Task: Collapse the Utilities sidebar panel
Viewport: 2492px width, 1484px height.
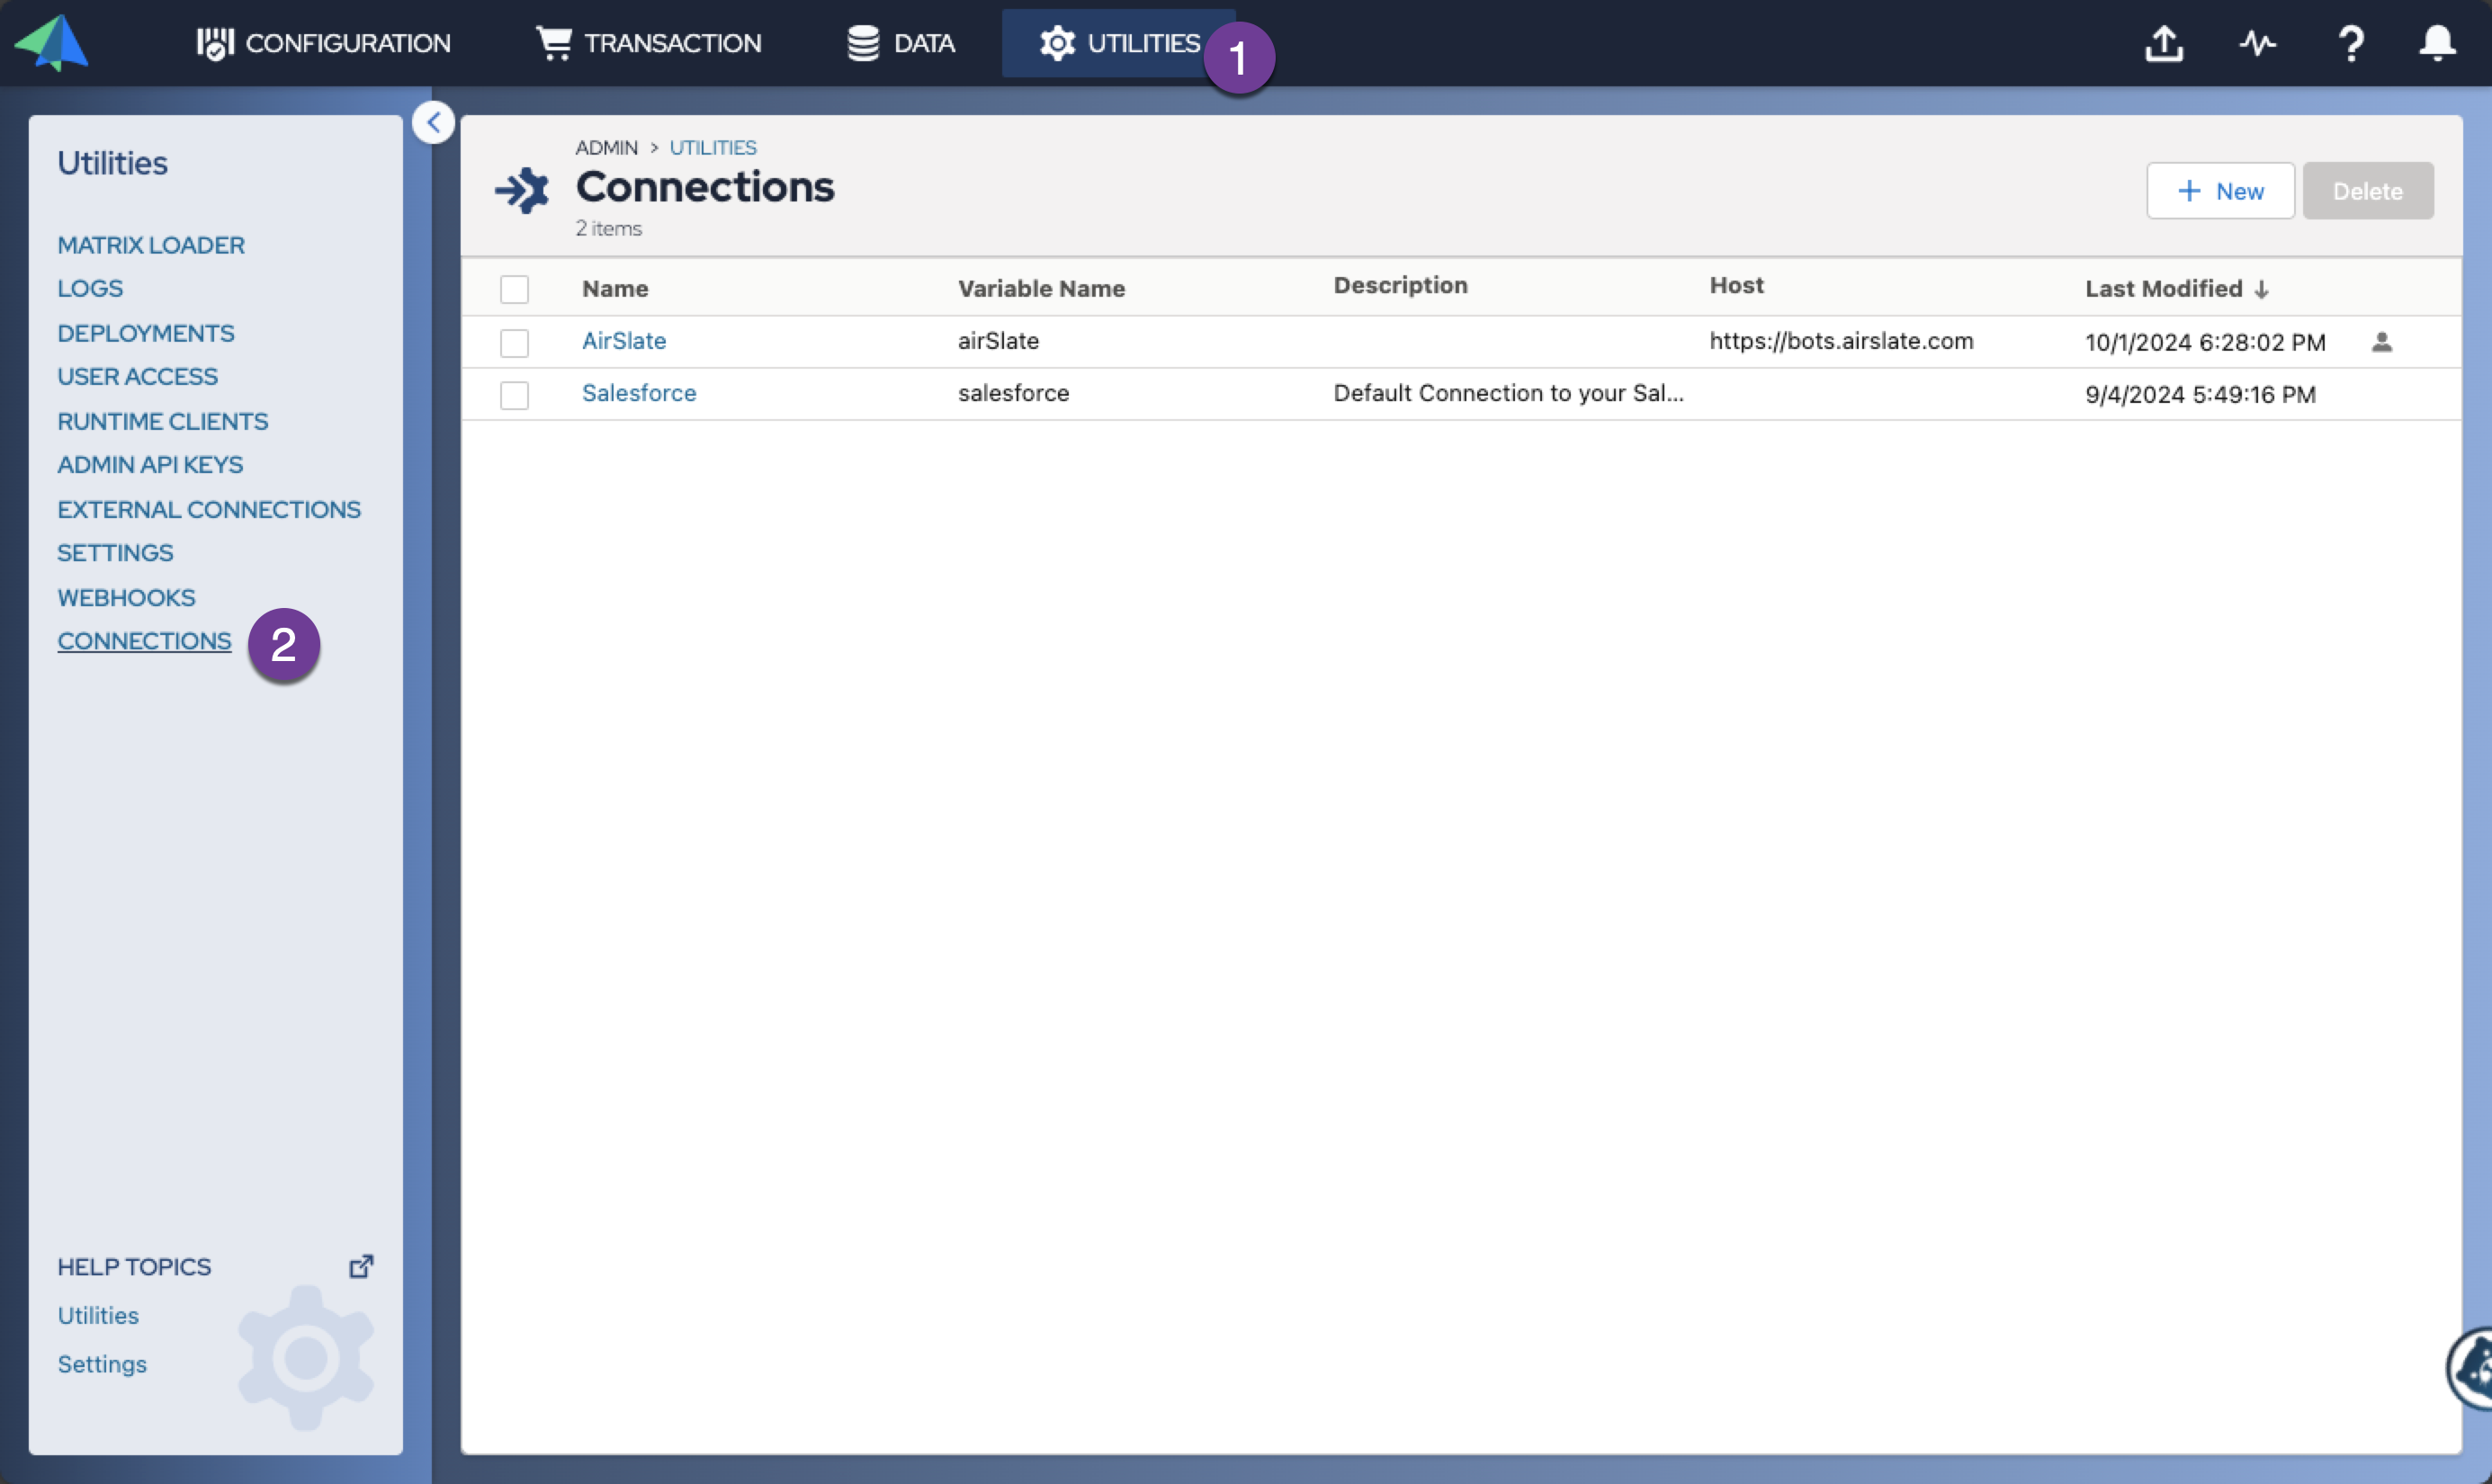Action: (x=433, y=122)
